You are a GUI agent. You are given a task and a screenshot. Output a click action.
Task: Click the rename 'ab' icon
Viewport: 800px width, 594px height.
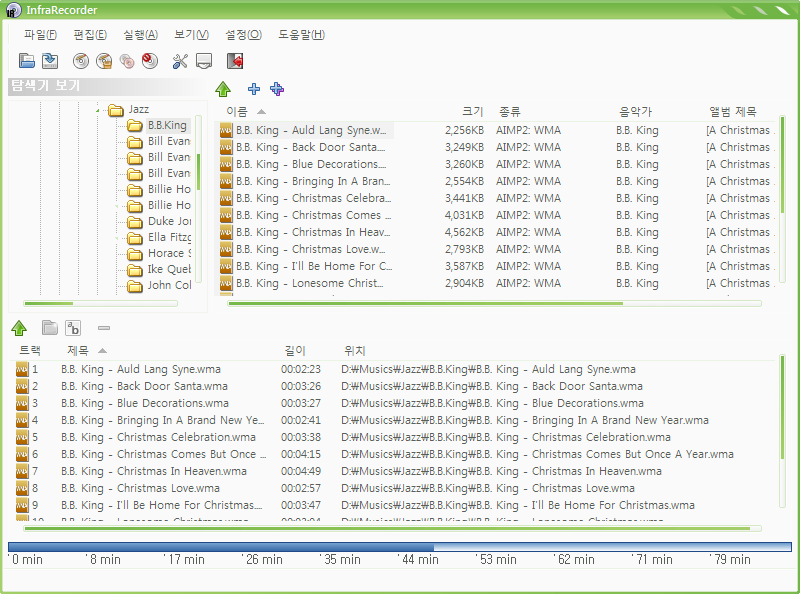pyautogui.click(x=73, y=328)
